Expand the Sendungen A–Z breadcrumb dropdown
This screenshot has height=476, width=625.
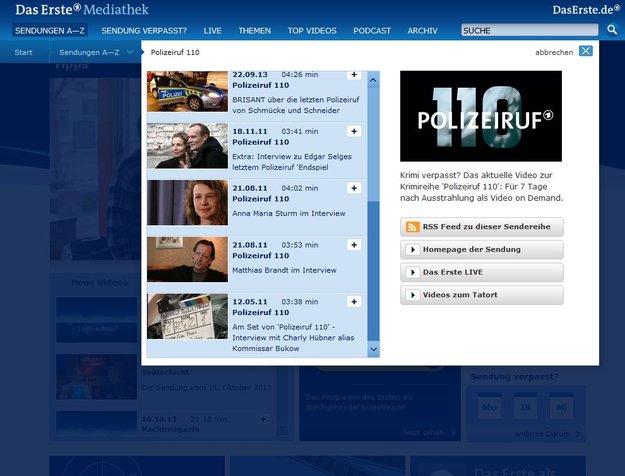point(130,52)
